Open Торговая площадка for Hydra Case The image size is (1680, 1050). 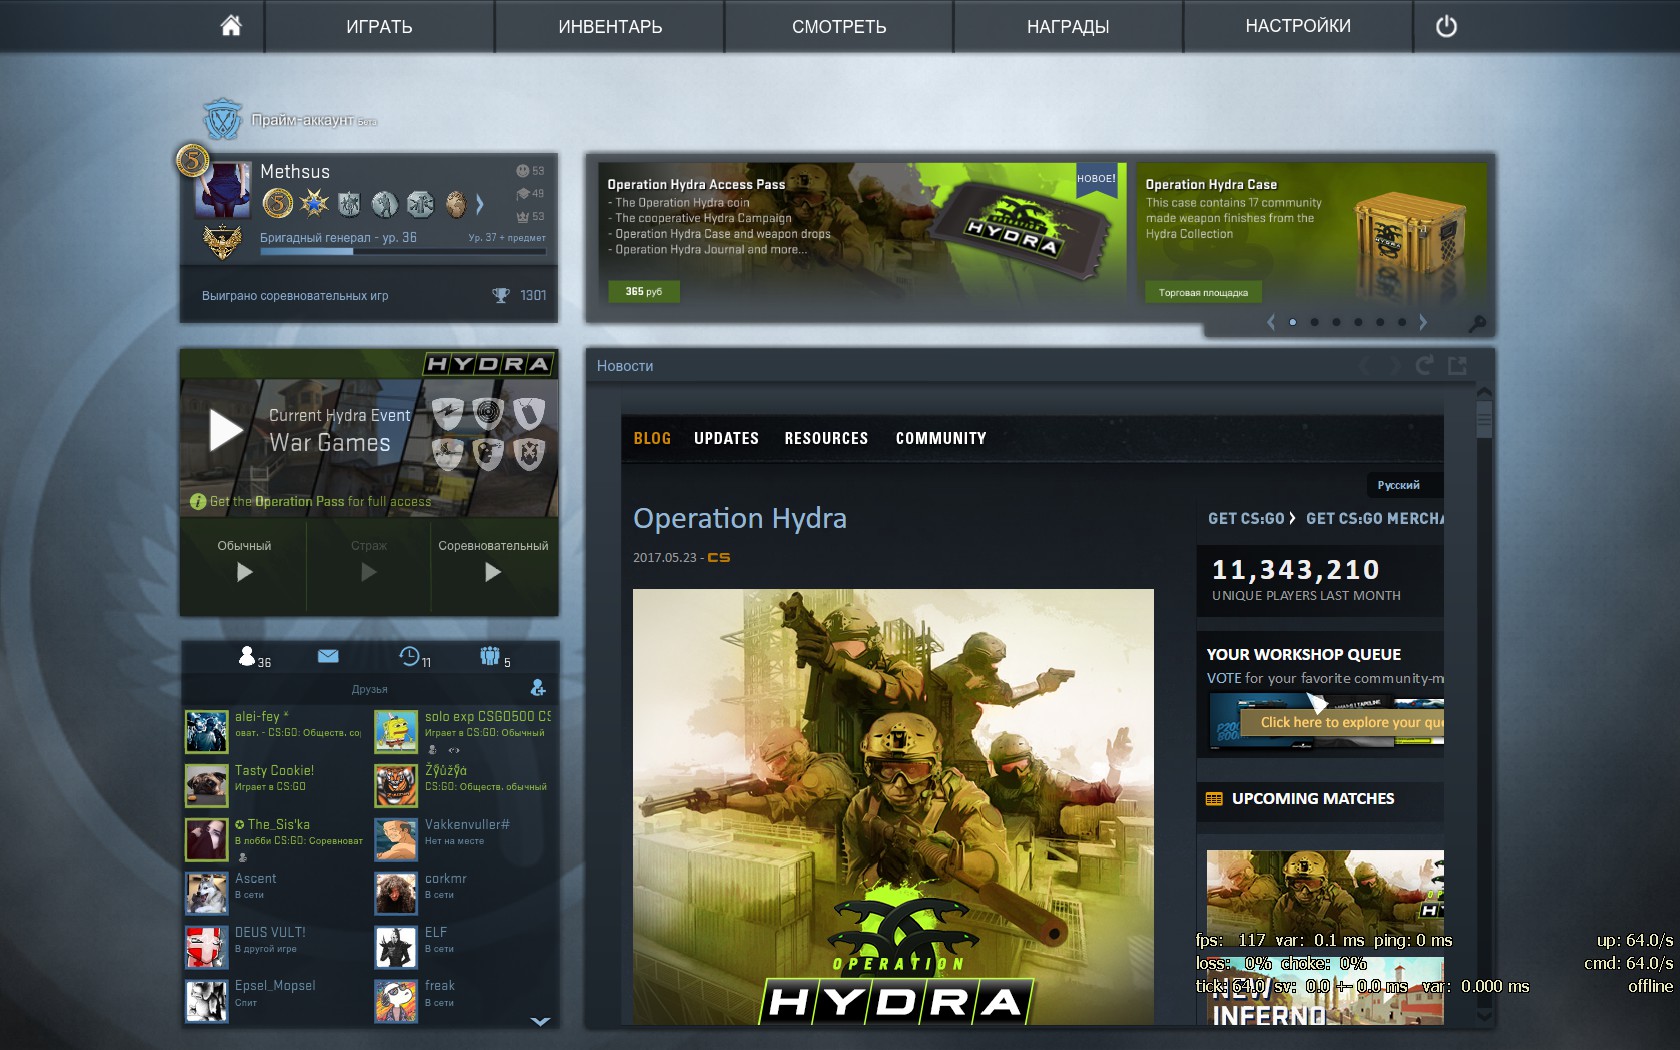(x=1203, y=292)
